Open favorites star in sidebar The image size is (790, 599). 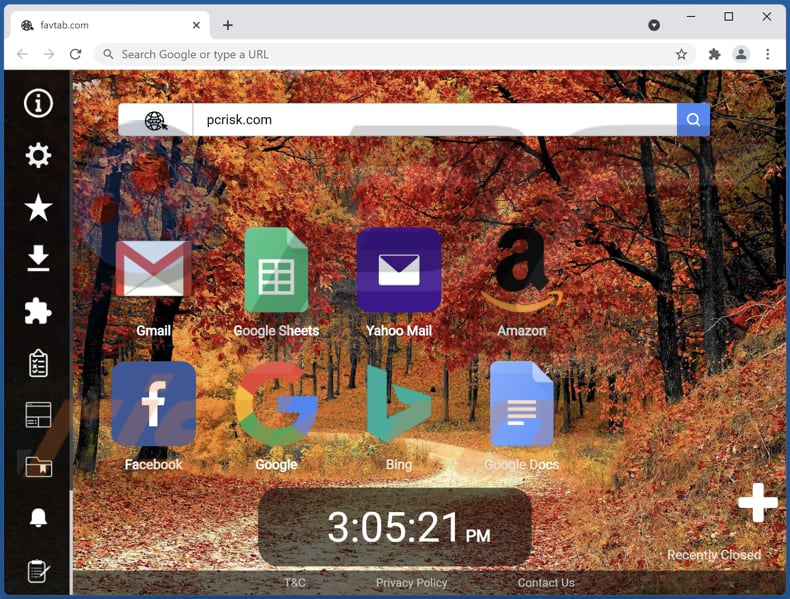(38, 208)
